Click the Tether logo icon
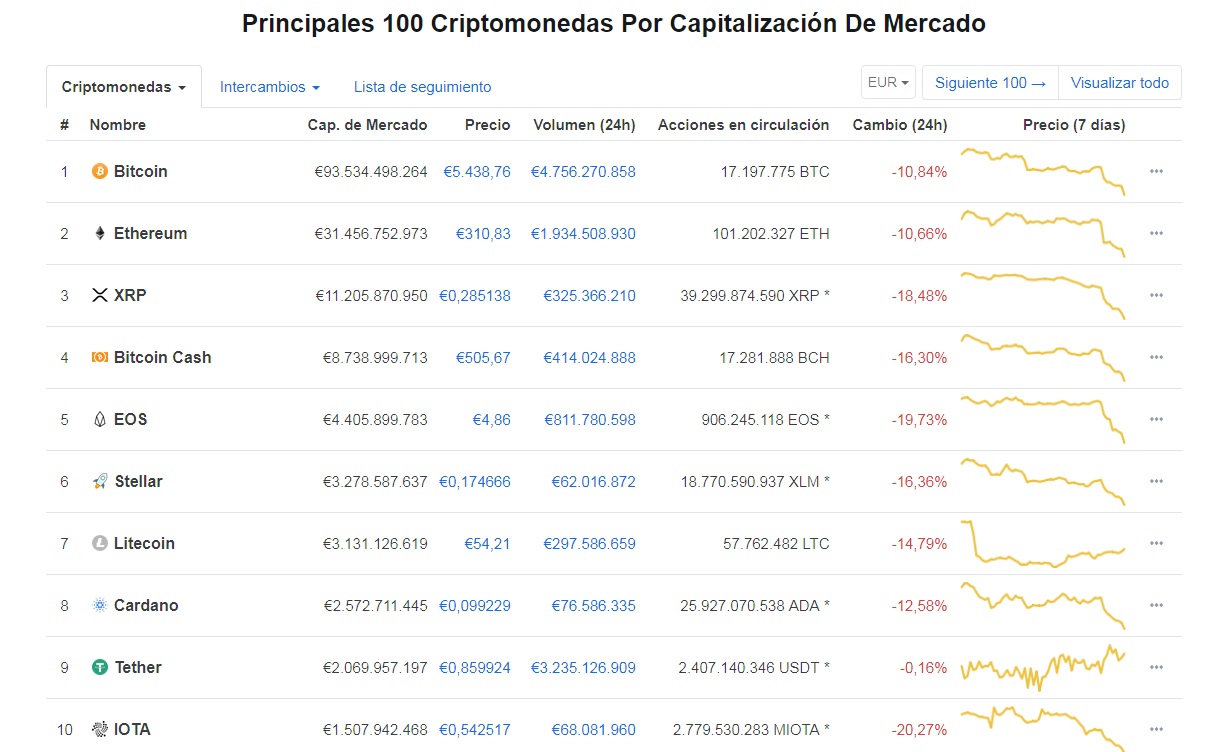Image resolution: width=1224 pixels, height=752 pixels. click(x=99, y=668)
